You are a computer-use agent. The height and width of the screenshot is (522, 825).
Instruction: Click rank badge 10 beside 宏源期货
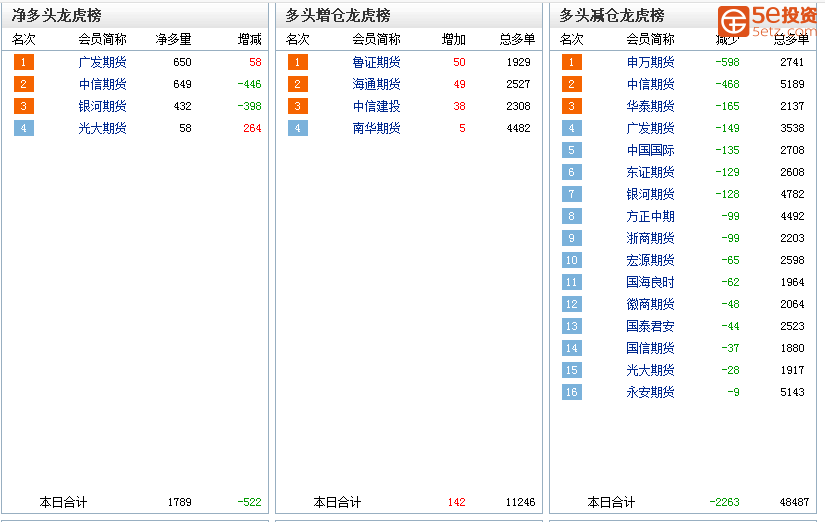(572, 260)
